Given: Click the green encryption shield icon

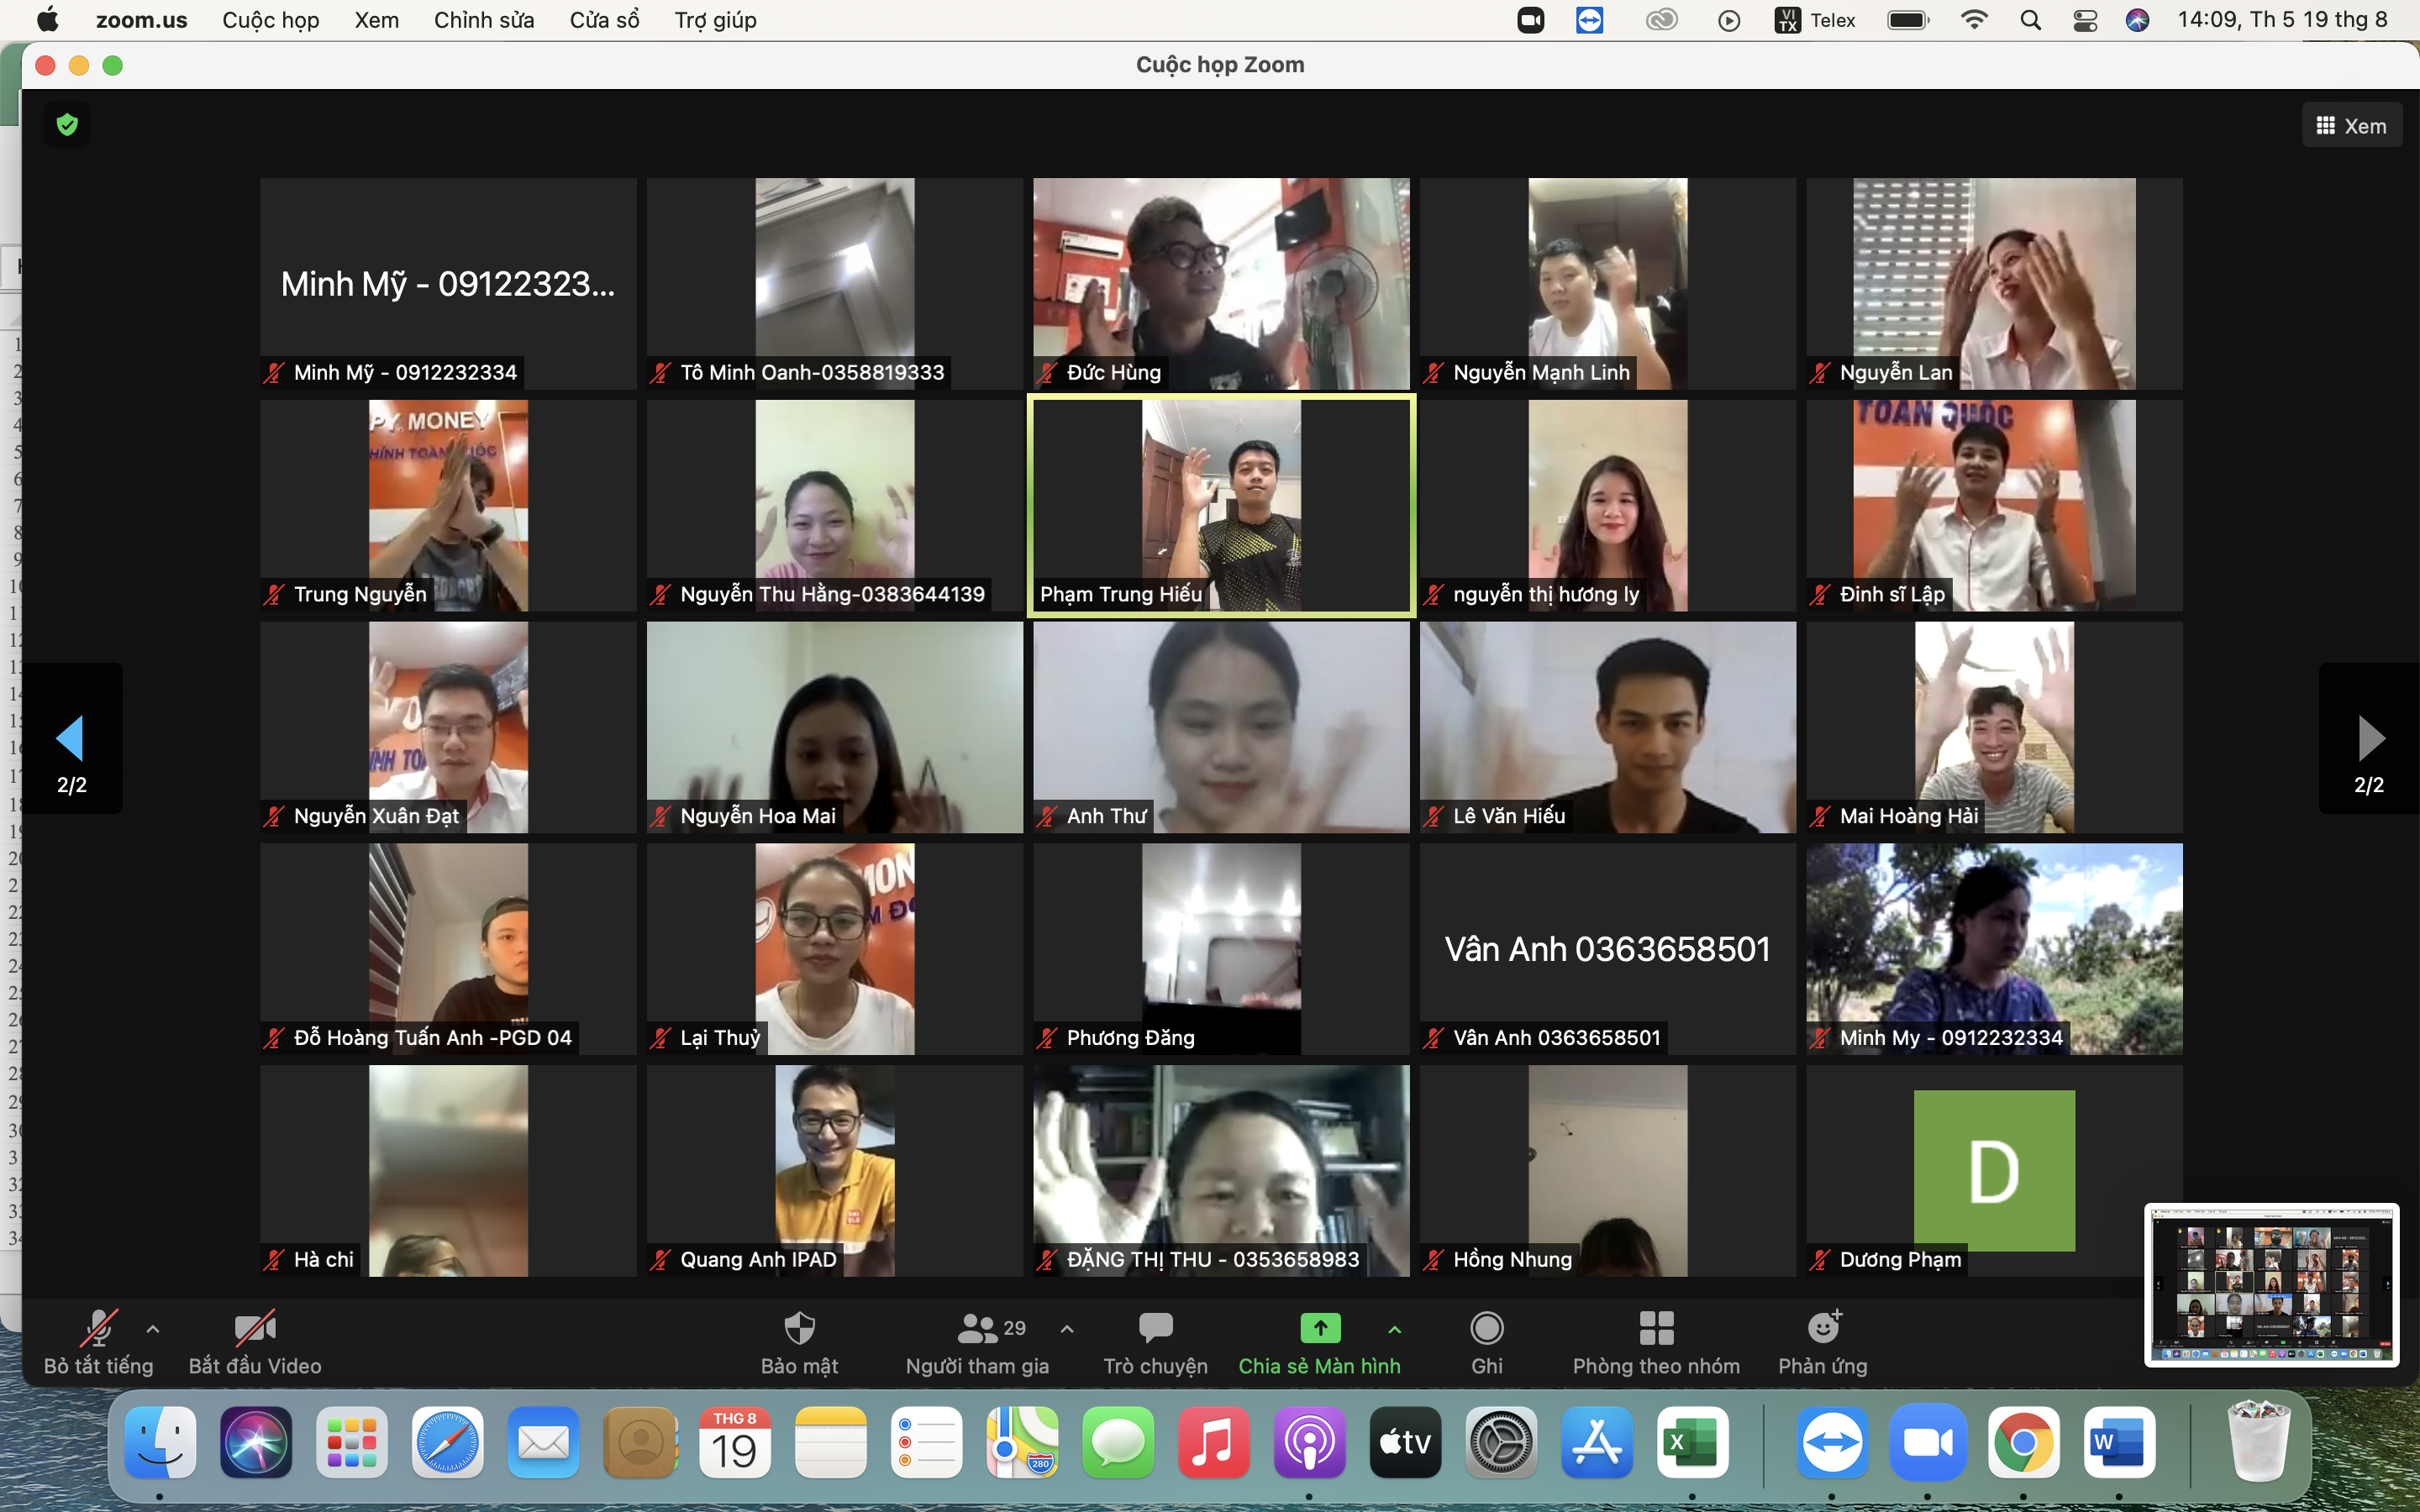Looking at the screenshot, I should 67,125.
